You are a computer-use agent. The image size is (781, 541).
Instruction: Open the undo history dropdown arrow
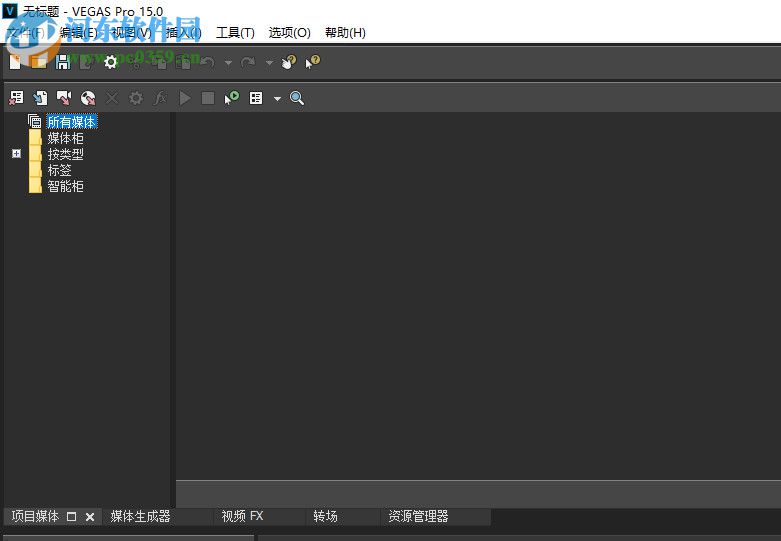[228, 63]
